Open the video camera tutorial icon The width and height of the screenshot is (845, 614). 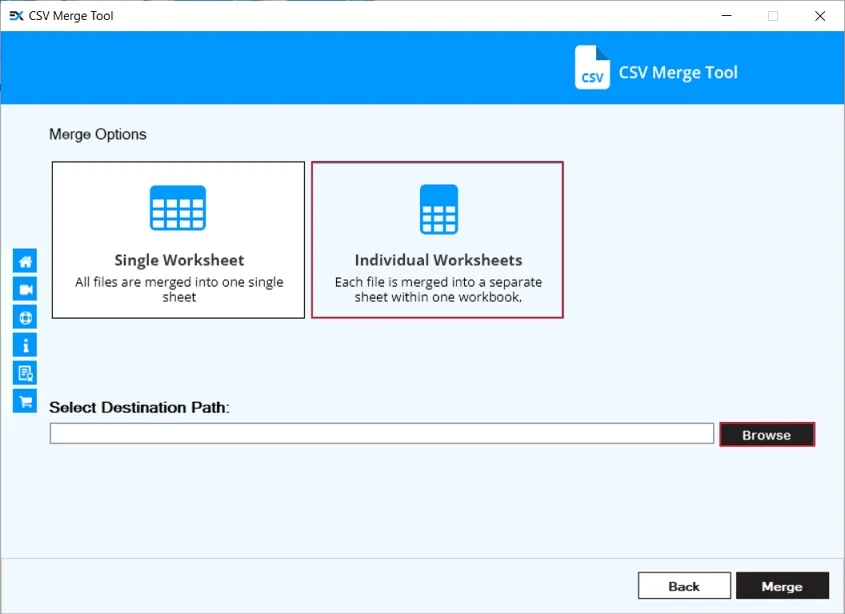25,289
